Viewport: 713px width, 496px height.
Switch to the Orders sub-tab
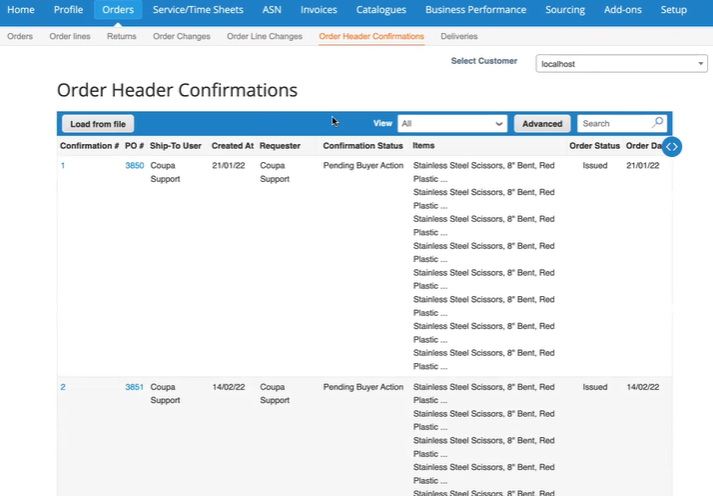[20, 36]
